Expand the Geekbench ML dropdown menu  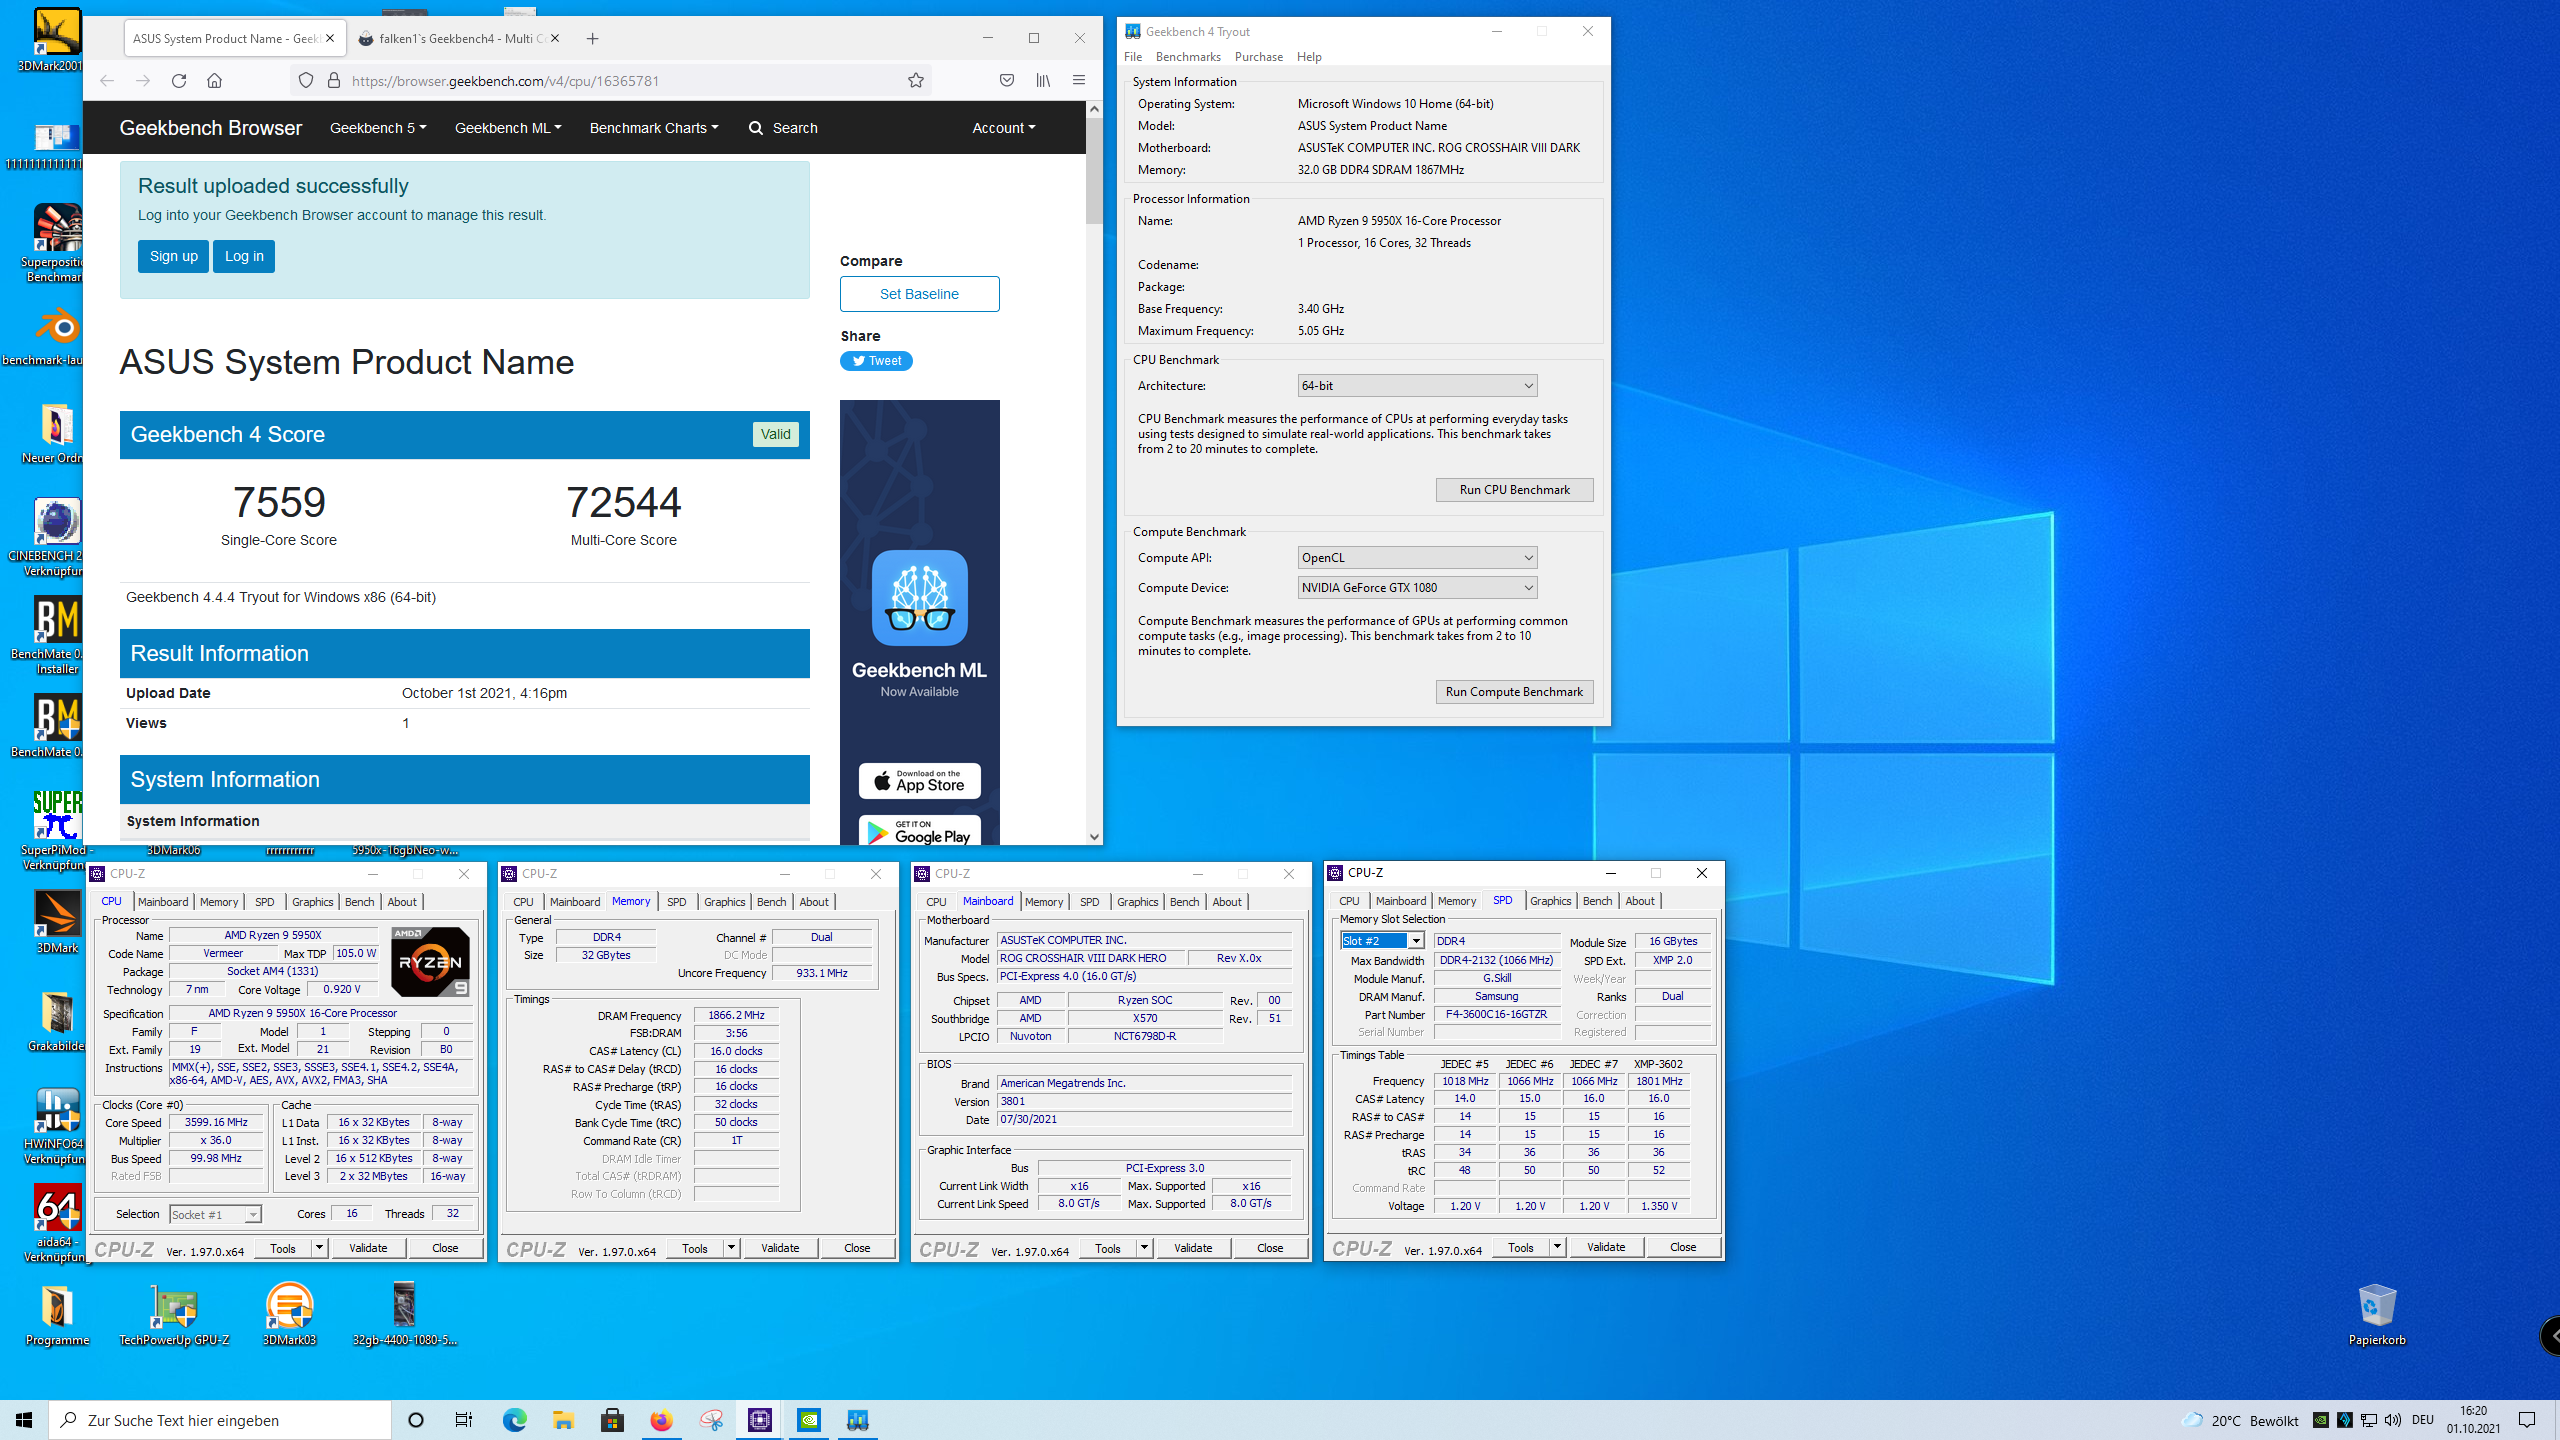point(508,128)
